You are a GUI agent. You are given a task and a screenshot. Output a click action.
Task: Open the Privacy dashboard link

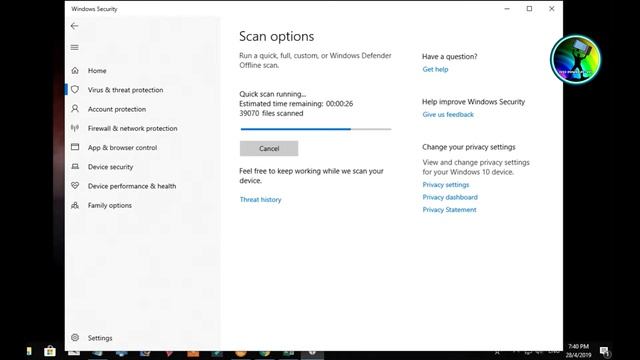click(x=450, y=197)
